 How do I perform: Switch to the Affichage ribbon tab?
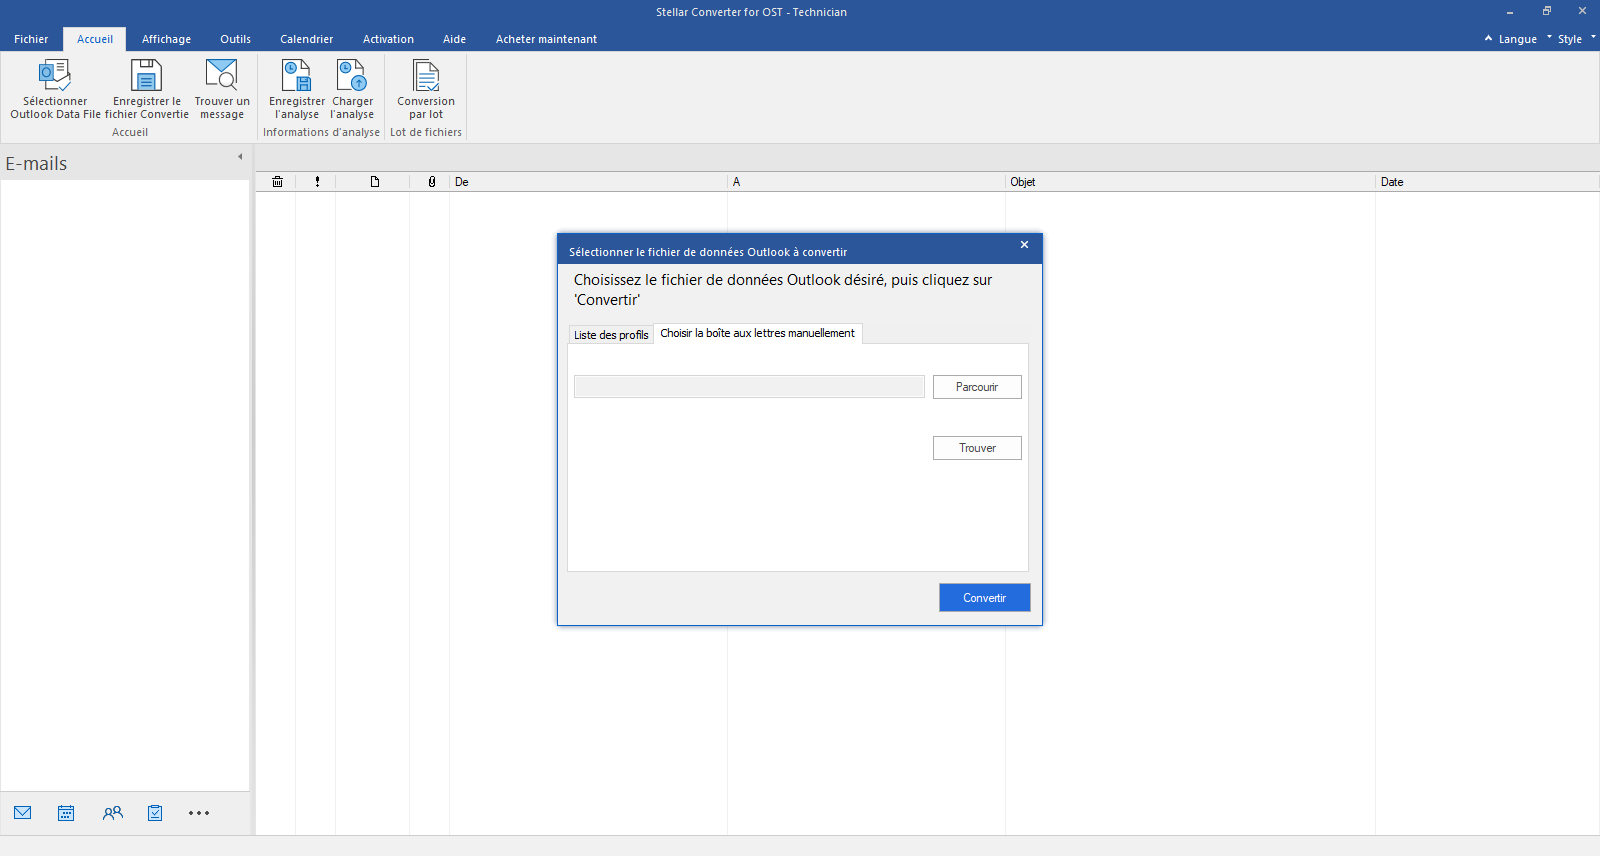pos(166,39)
